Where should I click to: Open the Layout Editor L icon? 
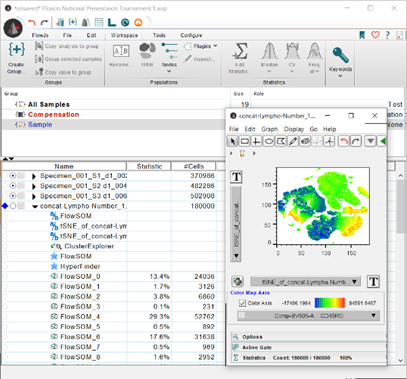tap(112, 22)
